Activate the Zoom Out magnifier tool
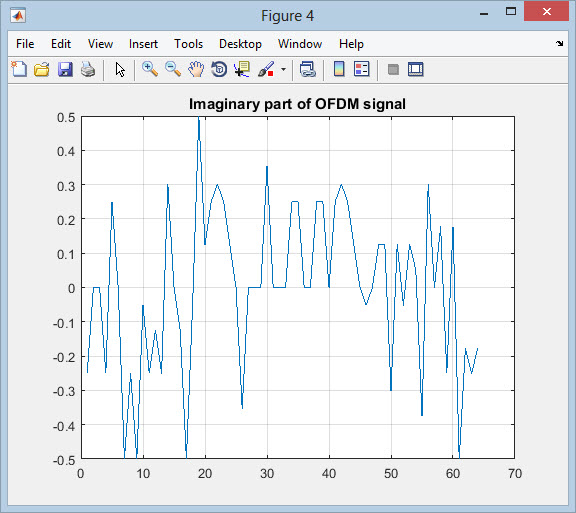The height and width of the screenshot is (513, 576). pyautogui.click(x=173, y=69)
